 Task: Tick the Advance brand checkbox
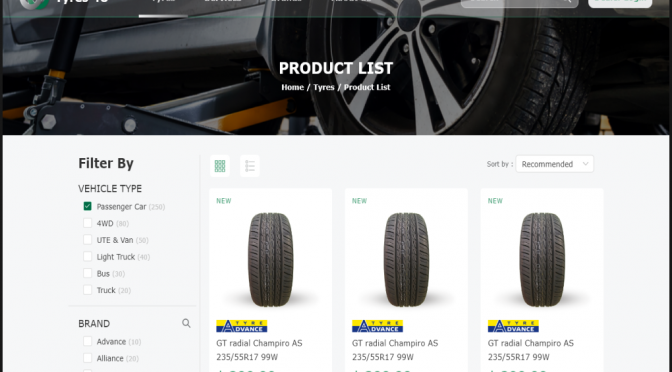(x=87, y=341)
